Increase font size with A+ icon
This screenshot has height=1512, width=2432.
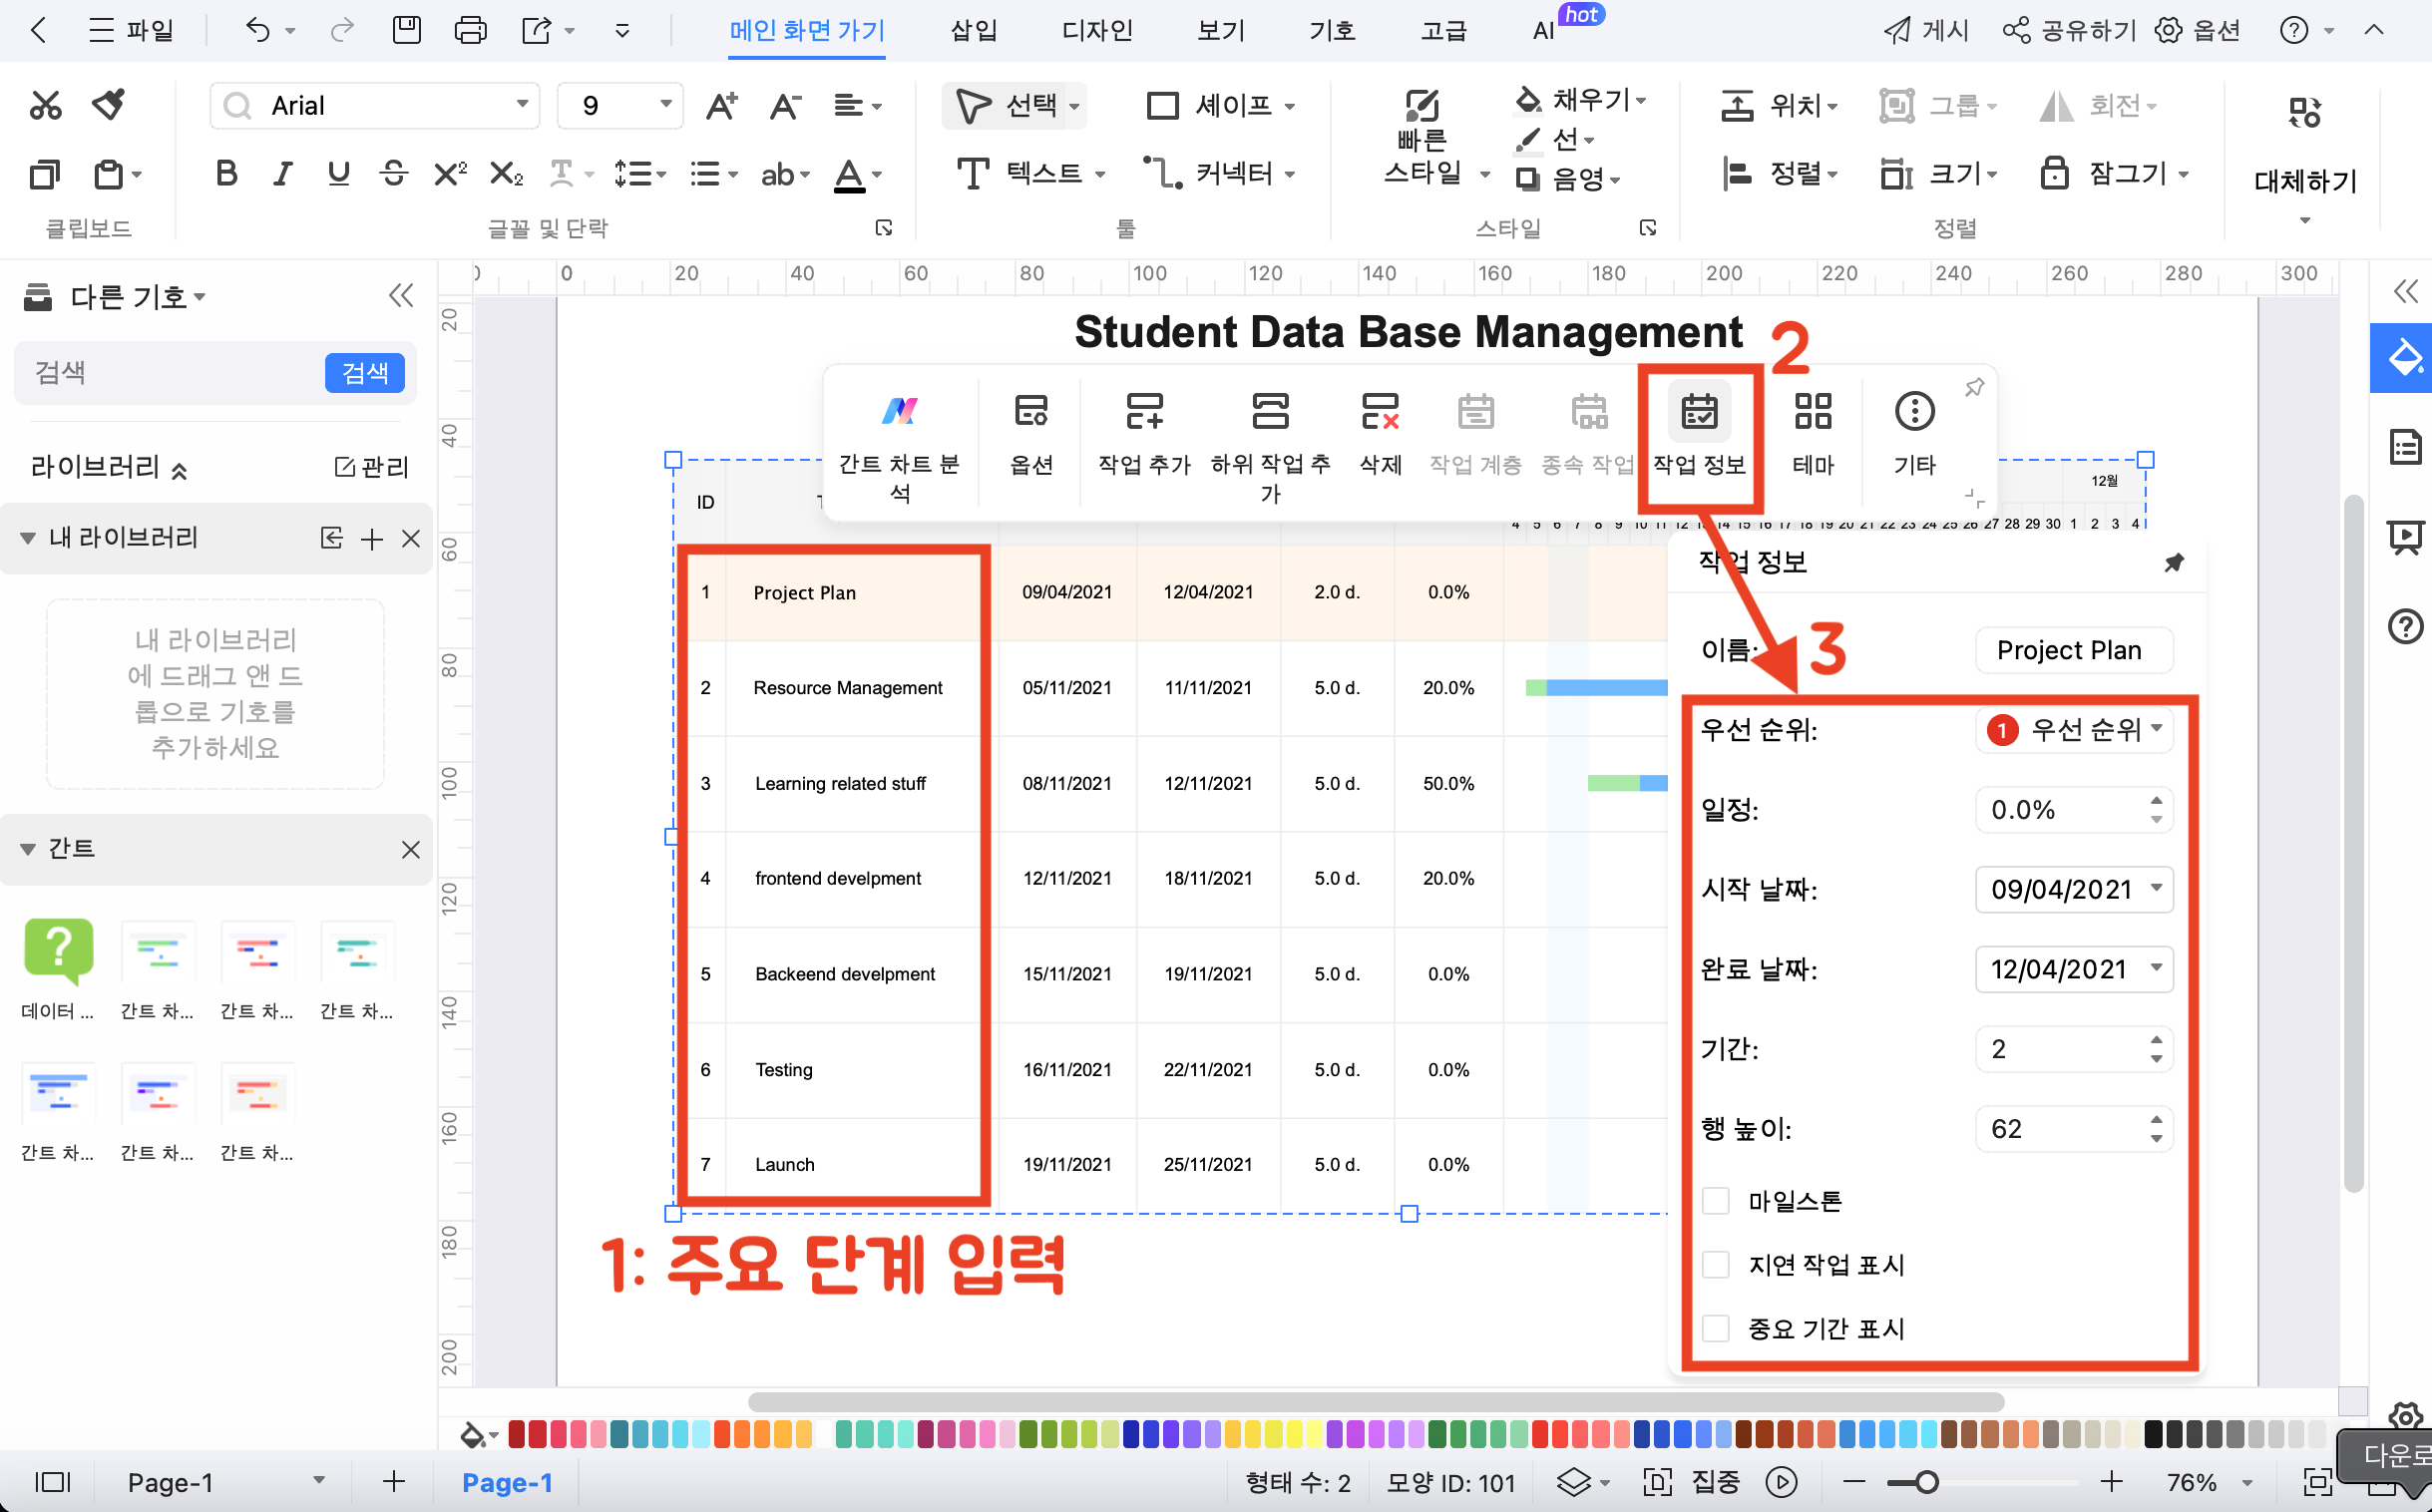point(721,105)
